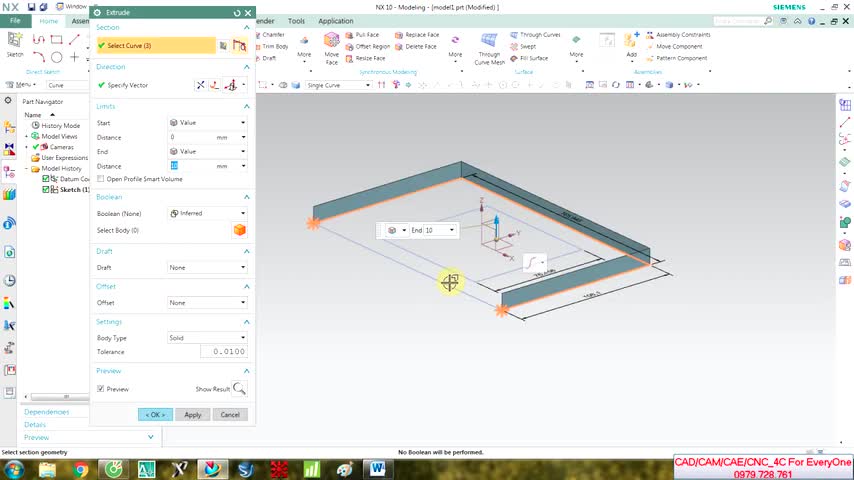Expand the Preview panel in navigator
854x480 pixels.
(151, 437)
